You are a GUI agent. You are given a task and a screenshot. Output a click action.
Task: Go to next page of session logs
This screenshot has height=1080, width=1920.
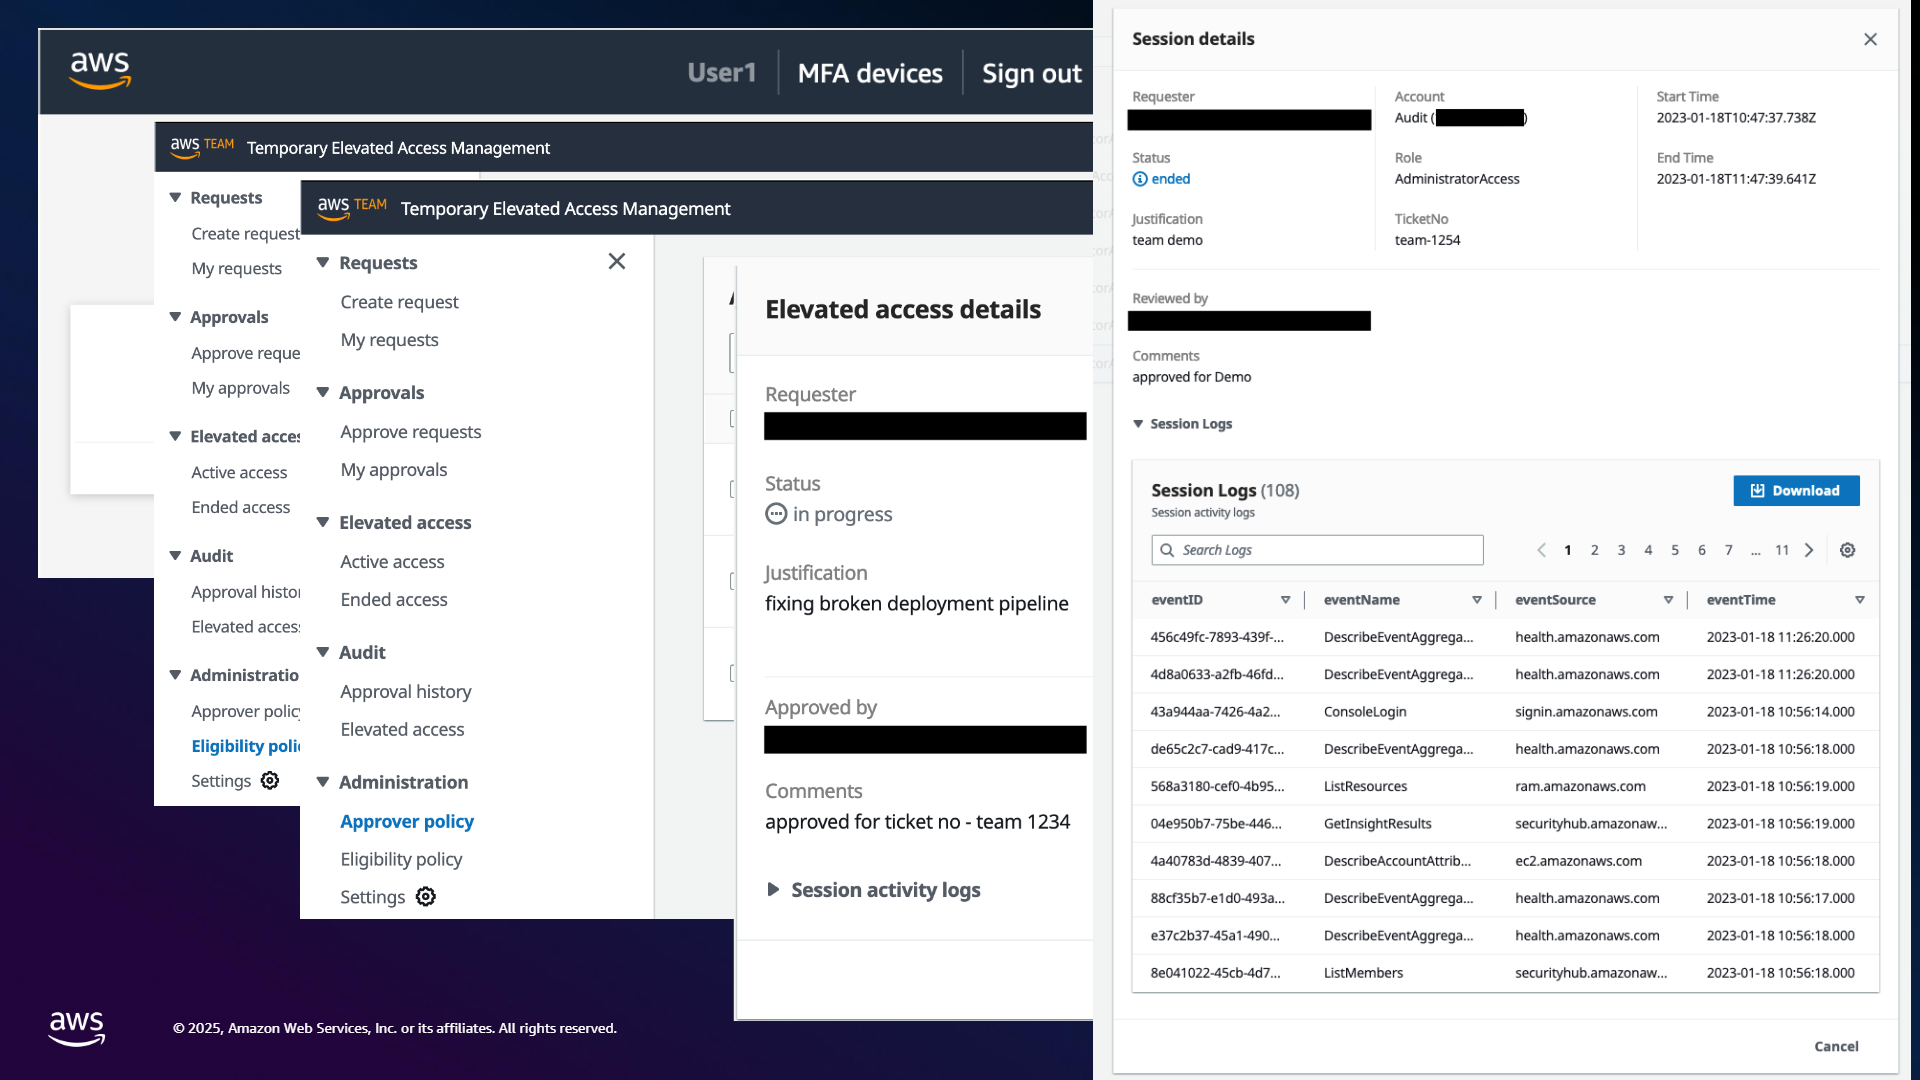pyautogui.click(x=1809, y=550)
